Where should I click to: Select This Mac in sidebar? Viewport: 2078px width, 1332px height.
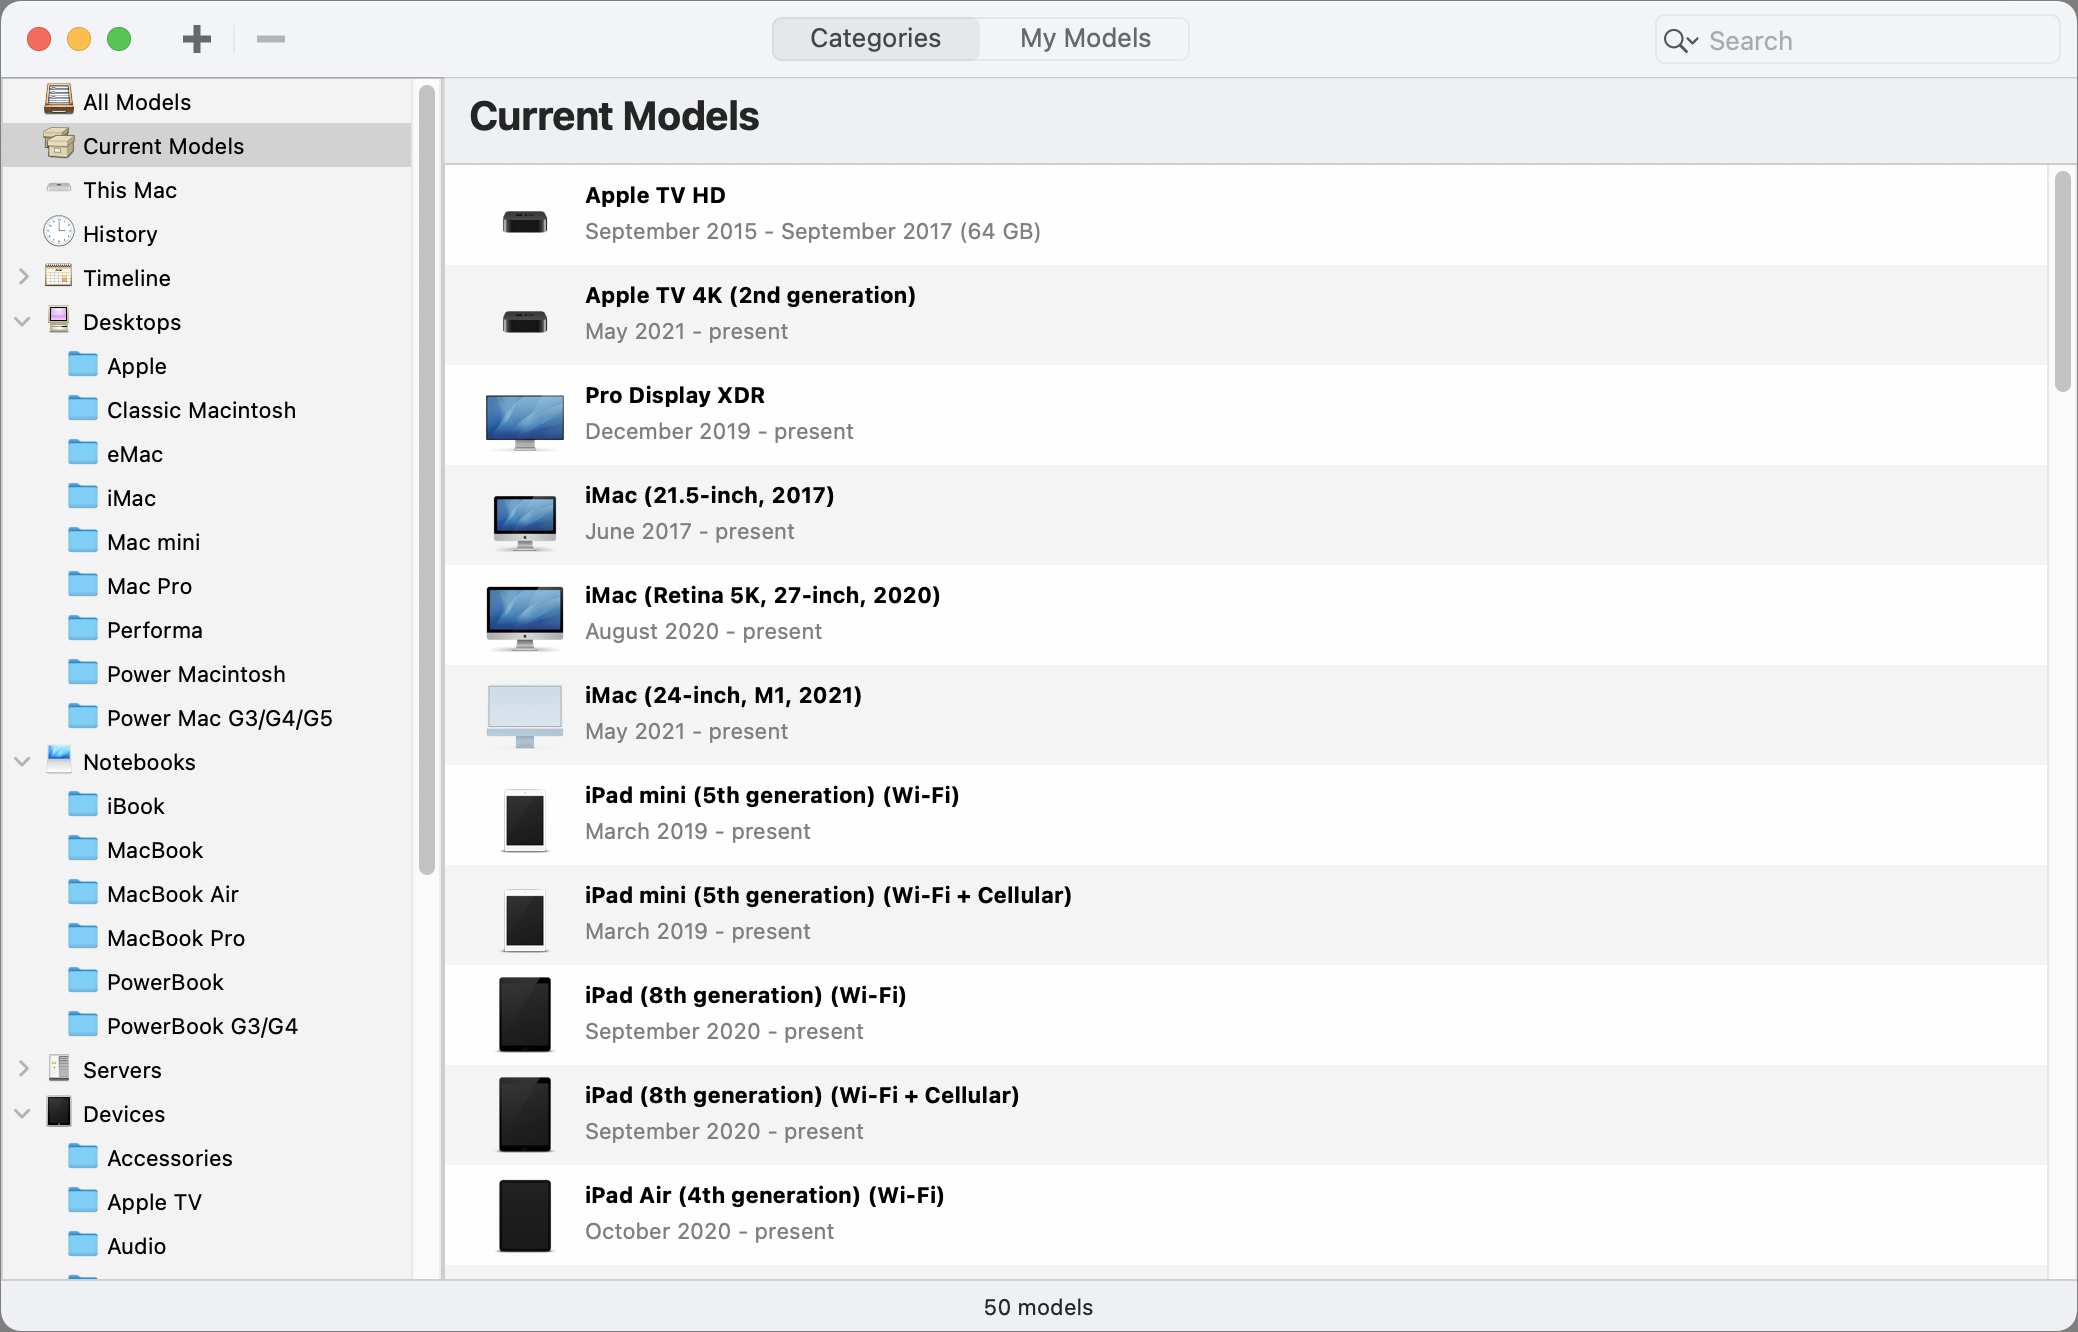tap(207, 189)
